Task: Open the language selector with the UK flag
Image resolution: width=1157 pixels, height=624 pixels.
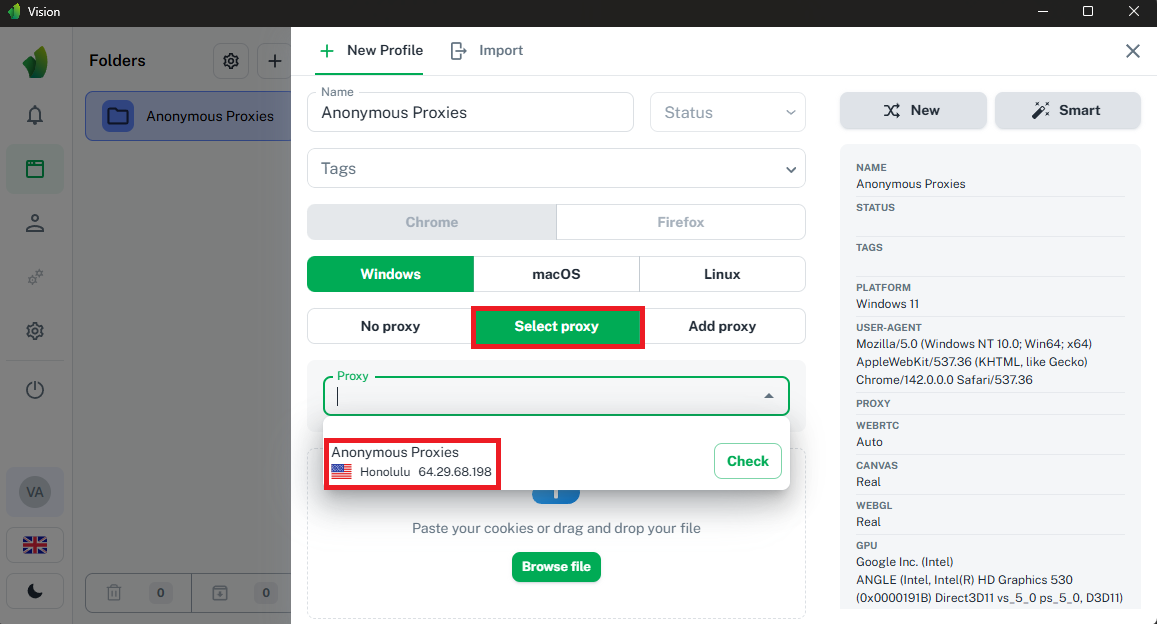Action: click(x=34, y=544)
